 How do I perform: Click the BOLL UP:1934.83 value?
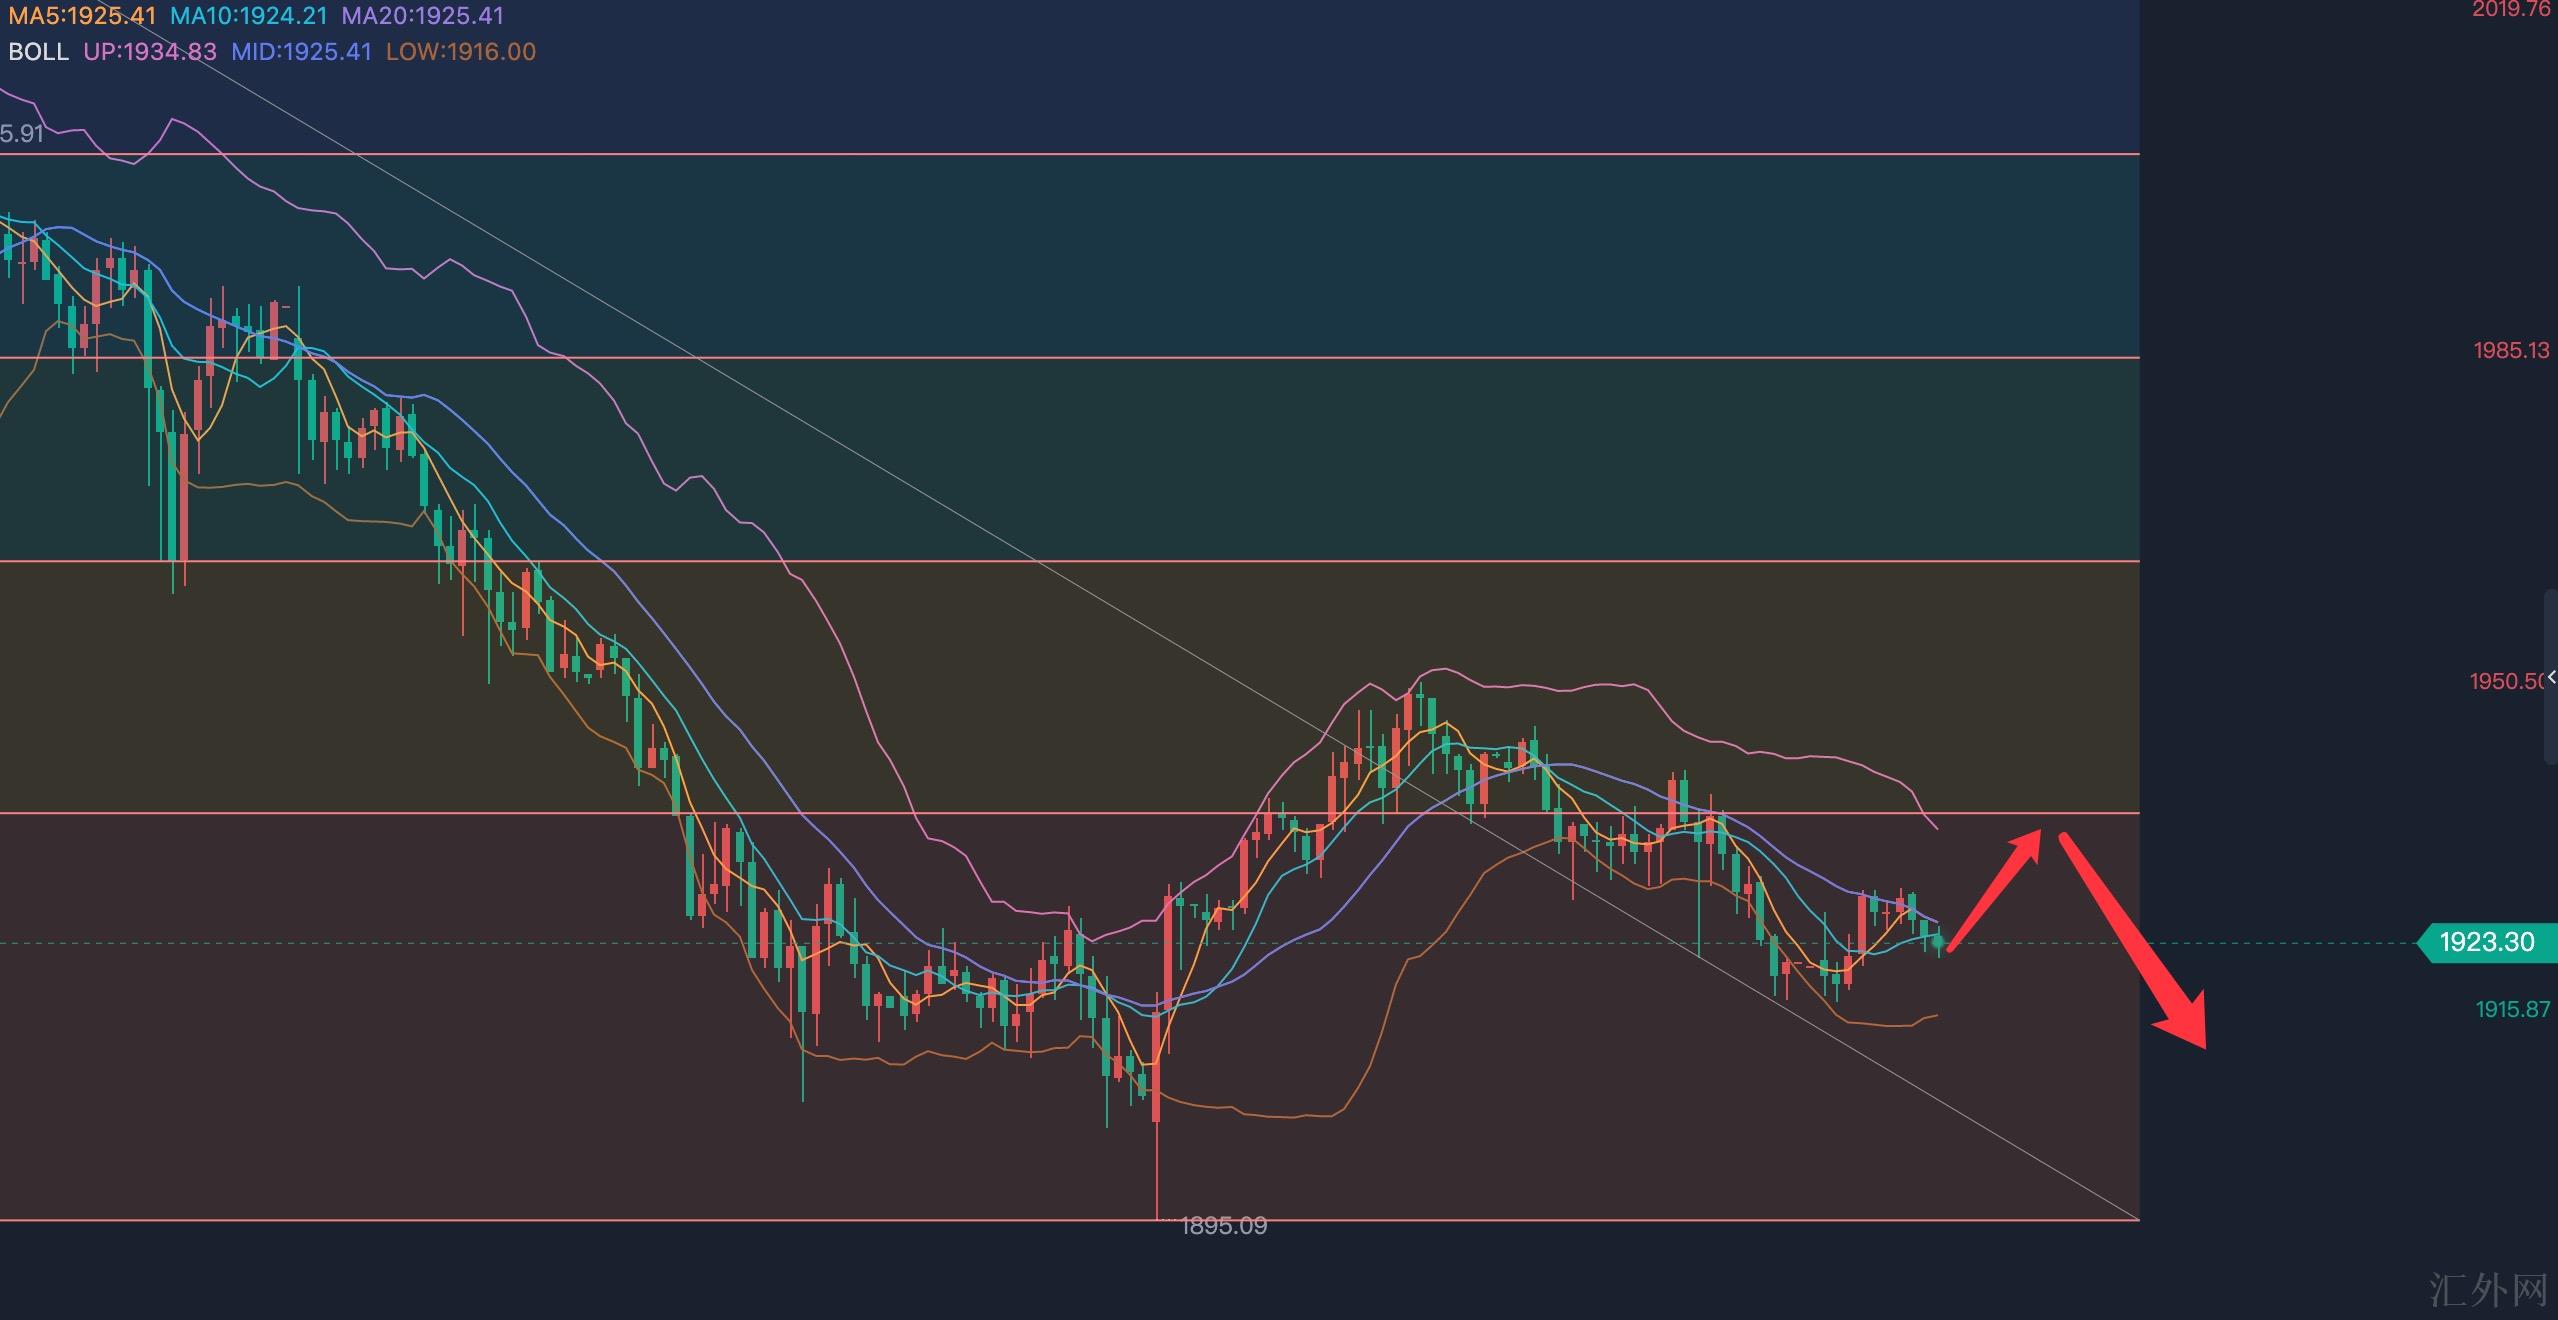tap(150, 52)
